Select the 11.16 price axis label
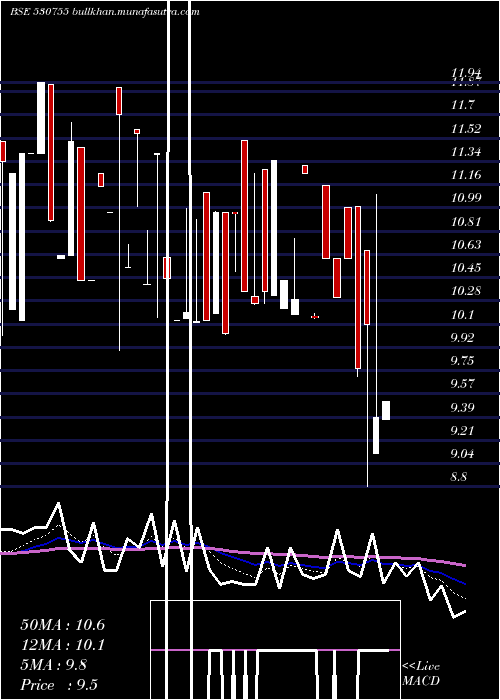This screenshot has width=500, height=700. coord(466,175)
